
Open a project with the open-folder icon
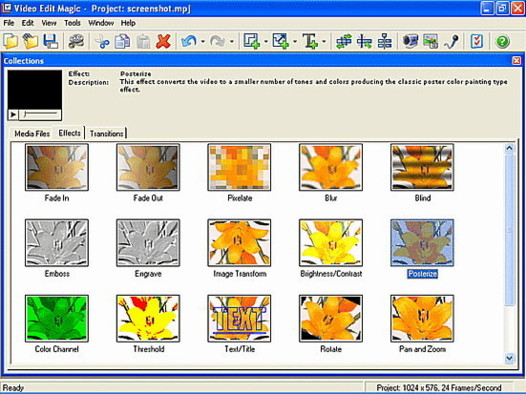30,41
